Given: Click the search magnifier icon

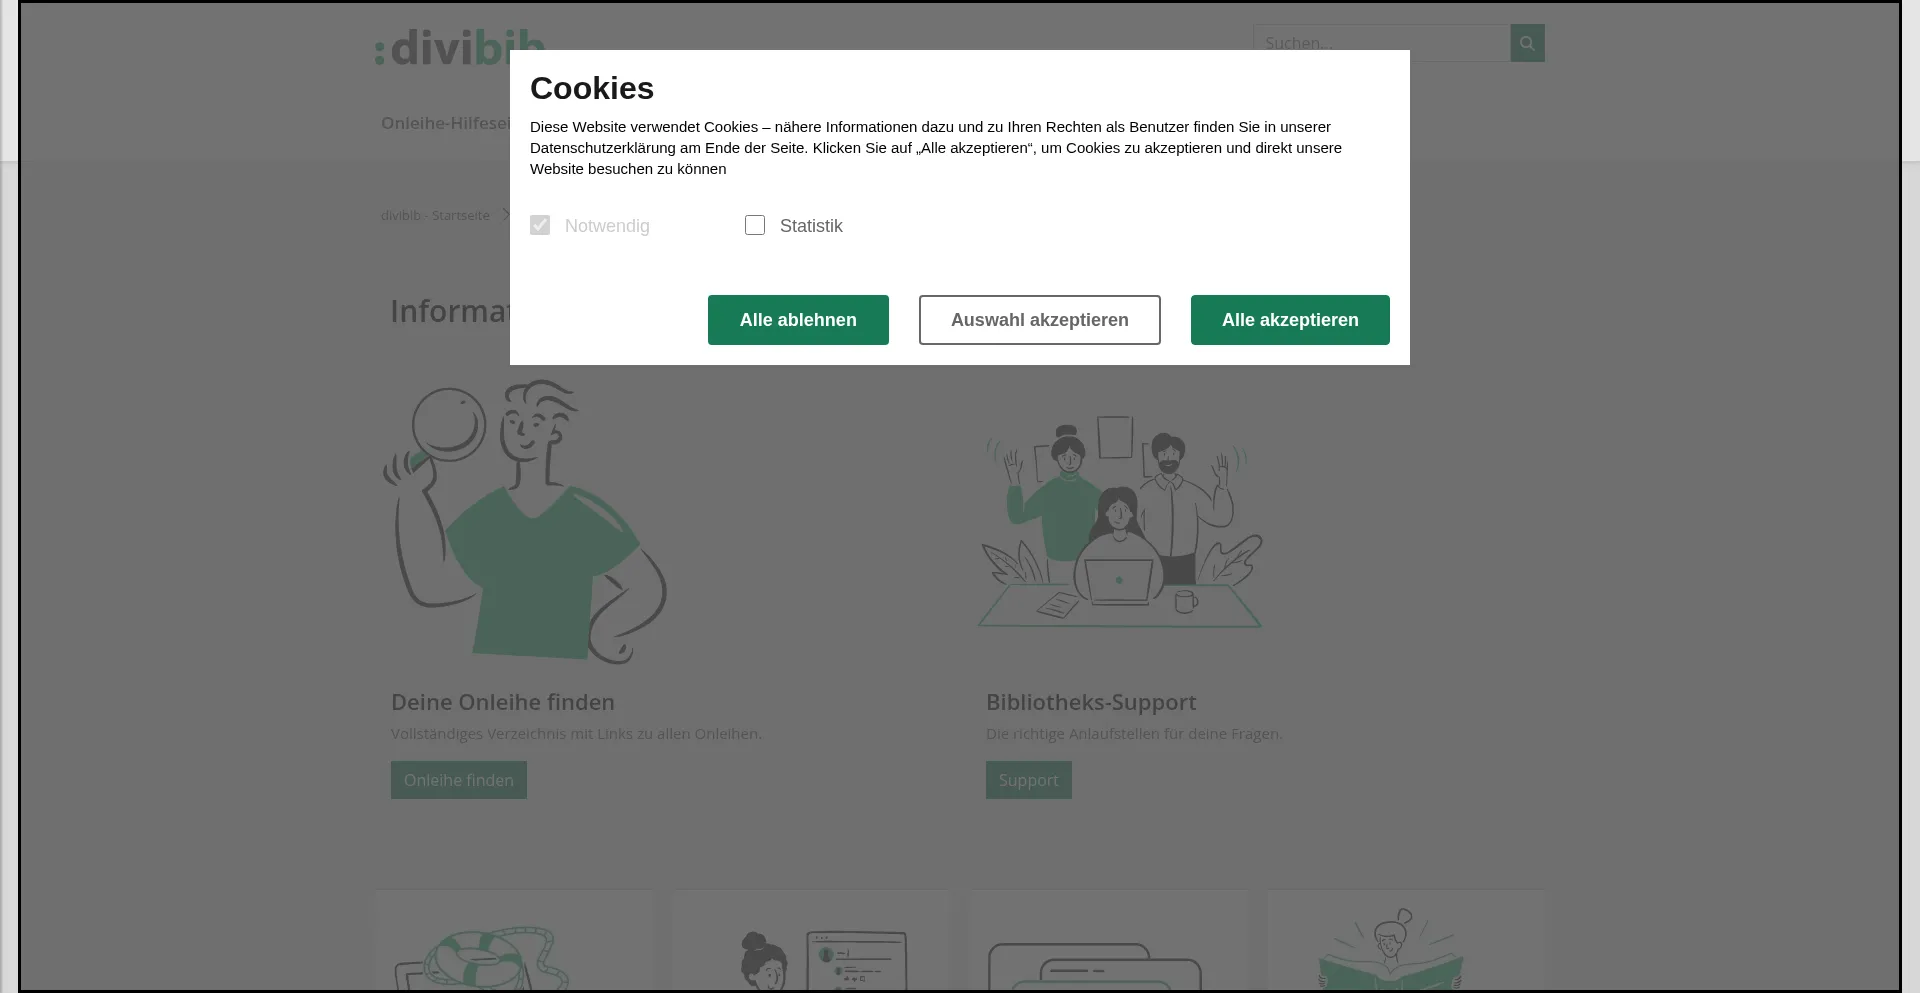Looking at the screenshot, I should (x=1527, y=43).
